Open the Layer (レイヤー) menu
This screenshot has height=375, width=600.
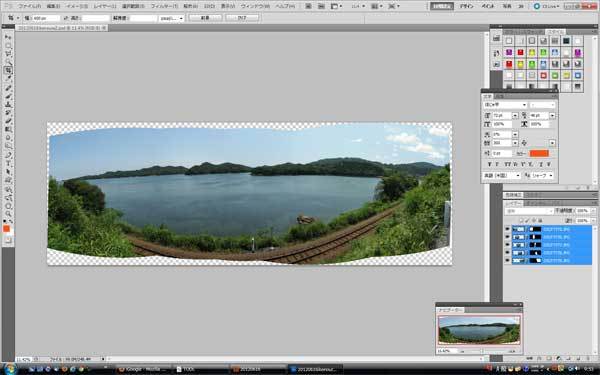[105, 7]
